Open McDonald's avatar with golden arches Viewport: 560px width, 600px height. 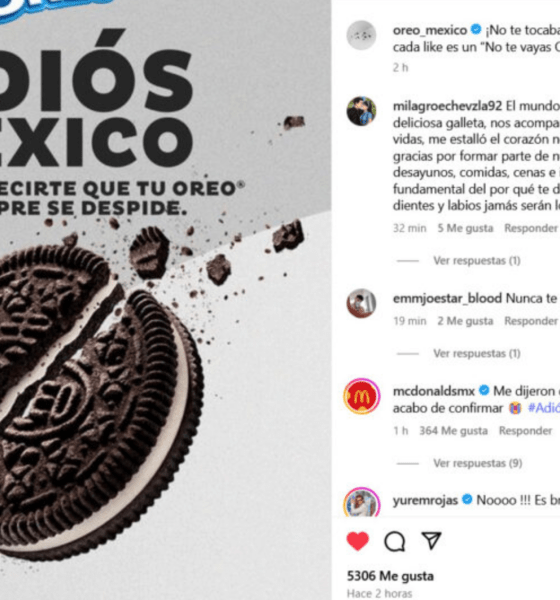pyautogui.click(x=361, y=396)
